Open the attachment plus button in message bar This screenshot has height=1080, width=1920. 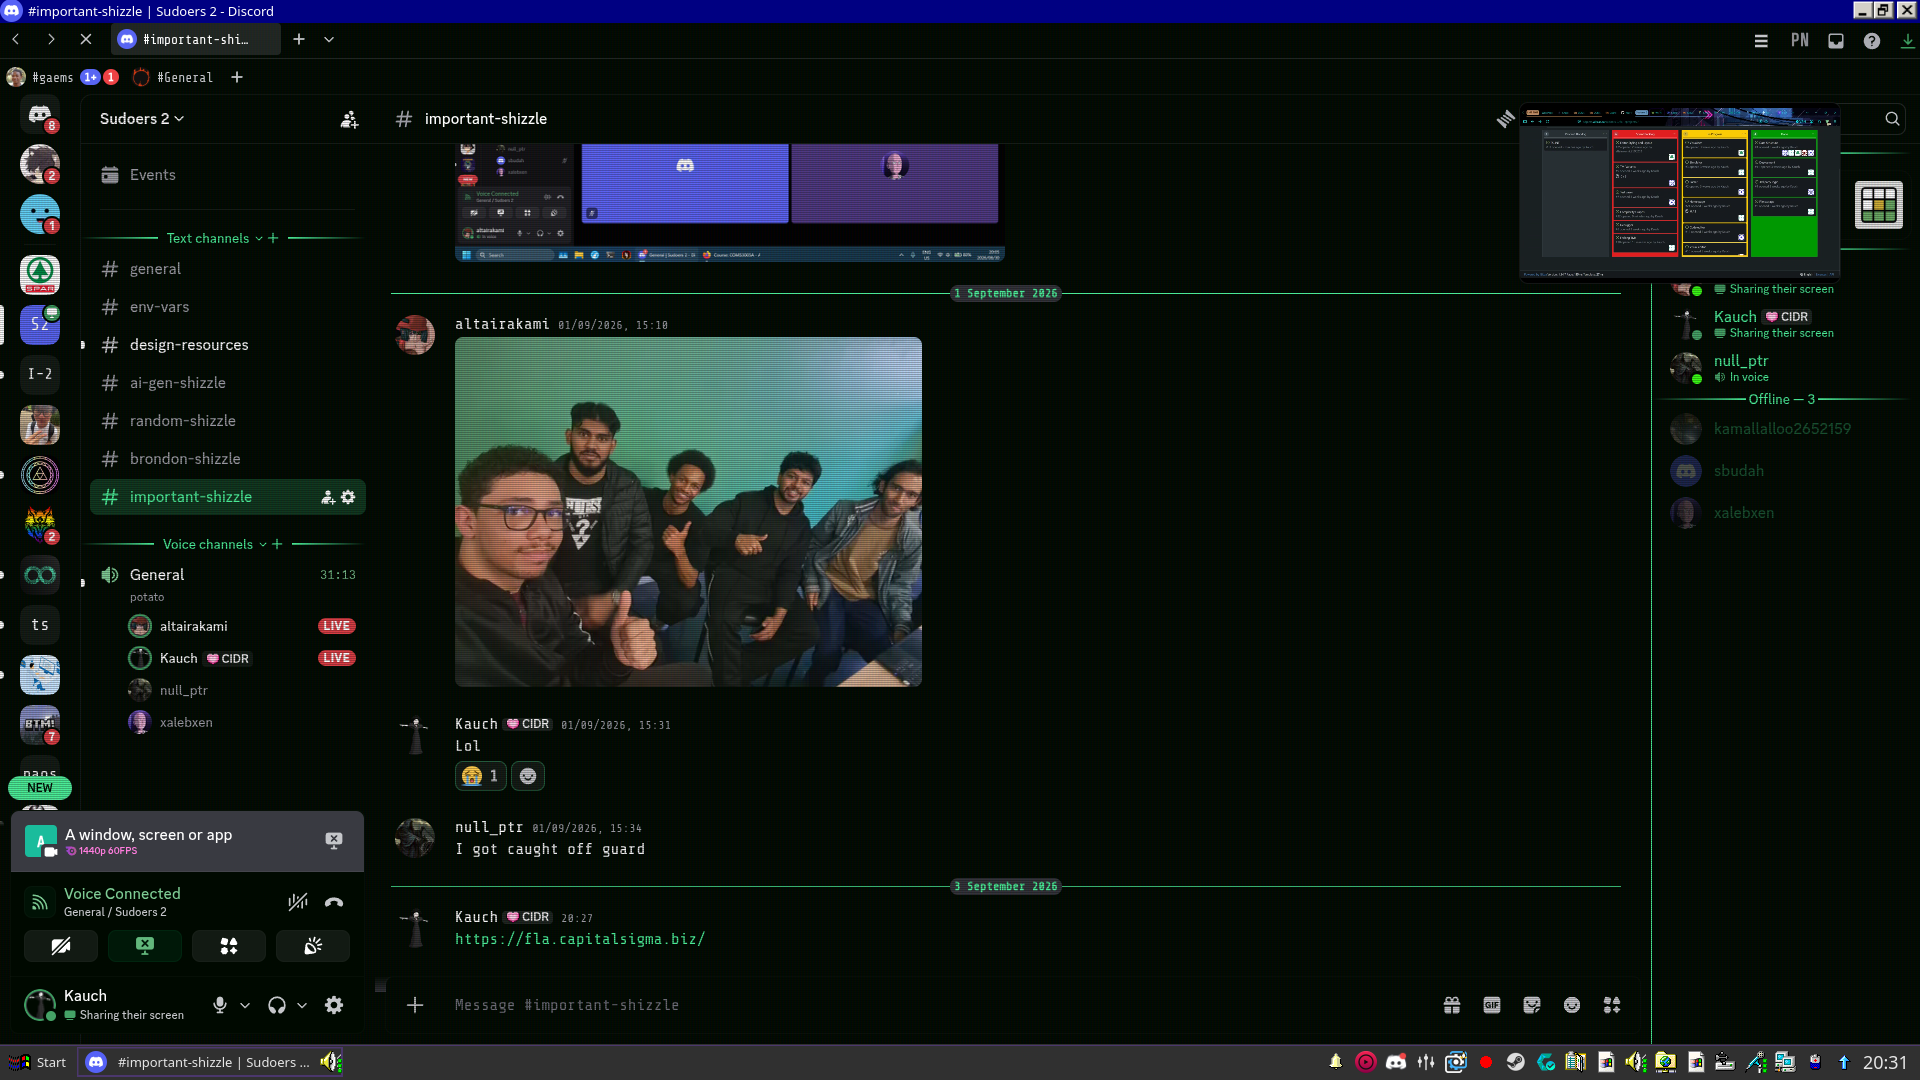(x=415, y=1005)
